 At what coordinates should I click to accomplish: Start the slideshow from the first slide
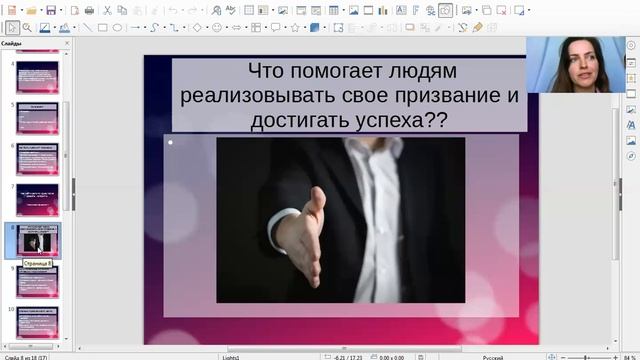(x=301, y=11)
